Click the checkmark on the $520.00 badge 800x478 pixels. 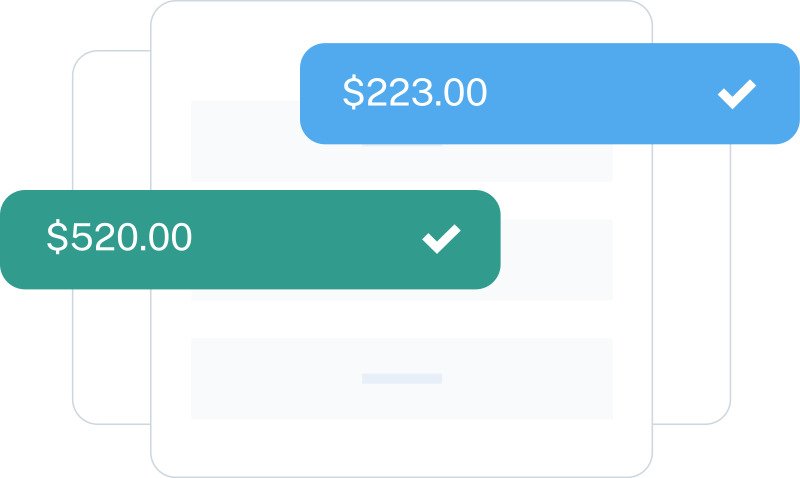(x=441, y=239)
